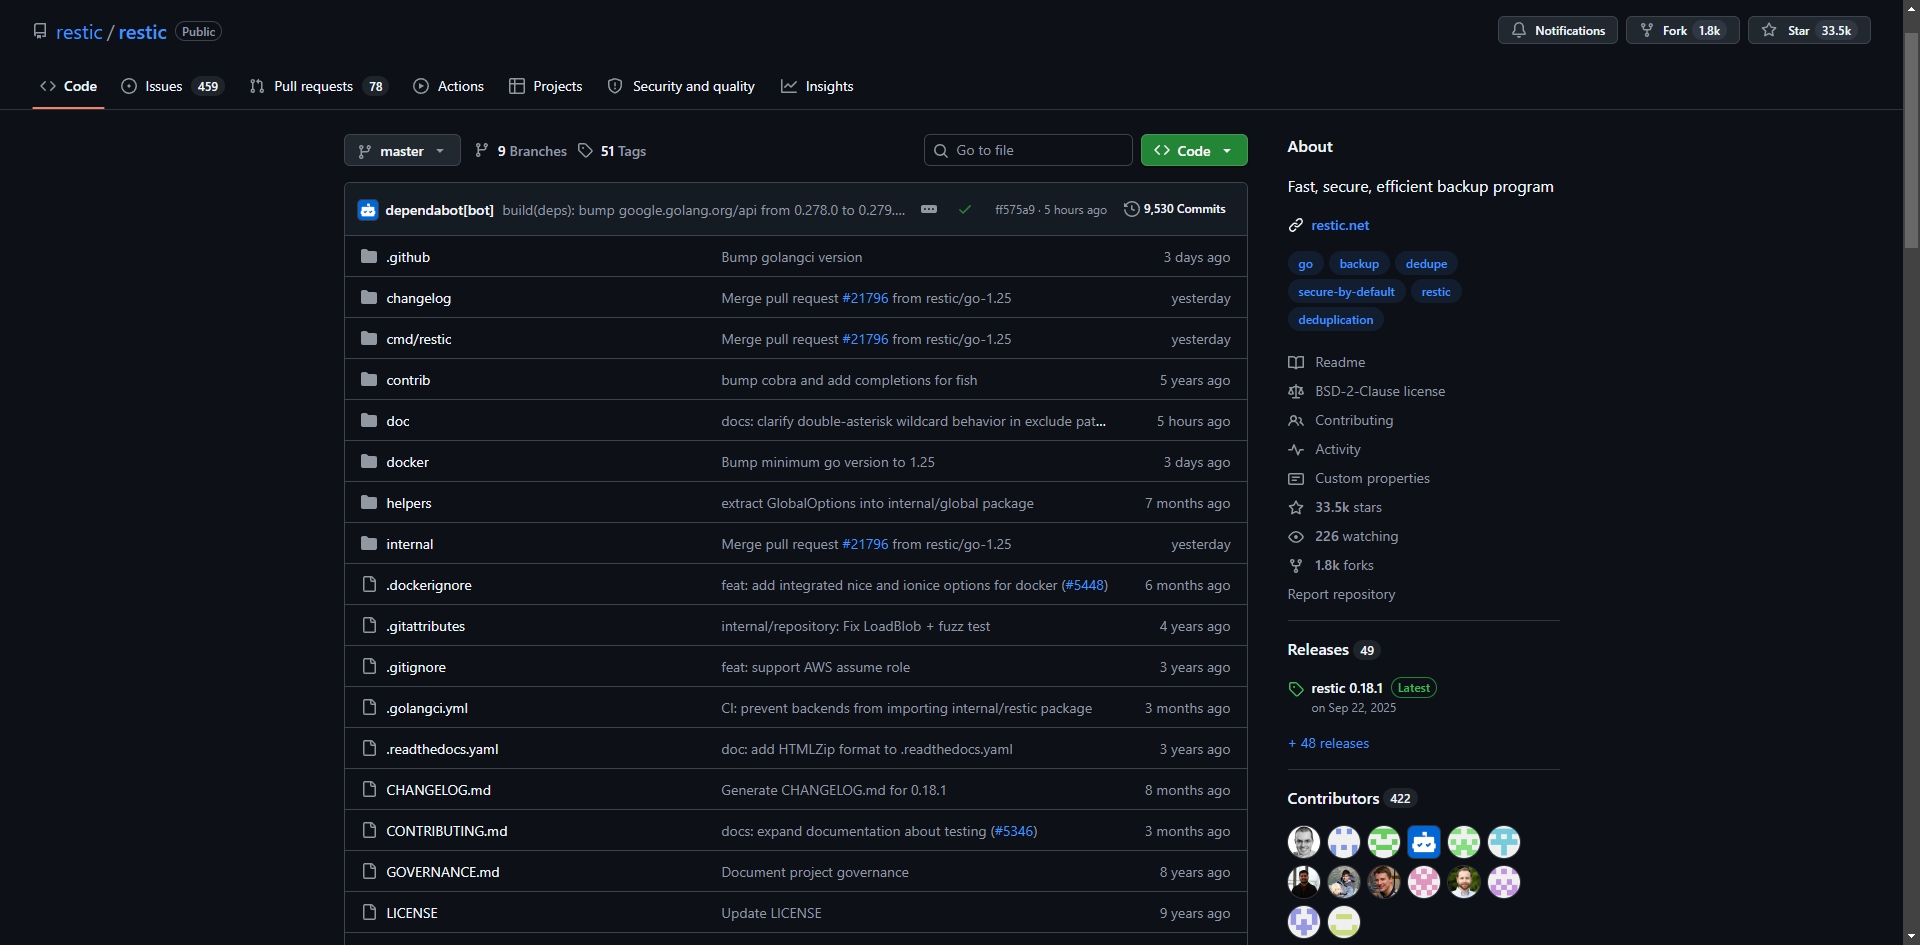Open the master branch dropdown
The height and width of the screenshot is (945, 1920).
point(402,151)
